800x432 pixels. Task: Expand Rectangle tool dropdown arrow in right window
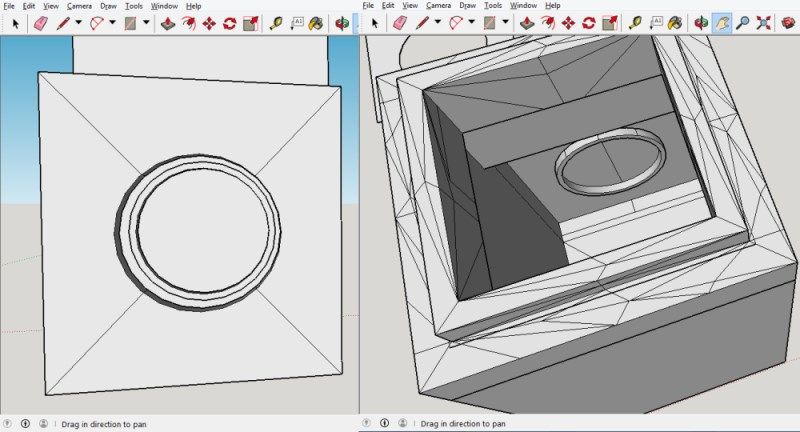pyautogui.click(x=505, y=22)
